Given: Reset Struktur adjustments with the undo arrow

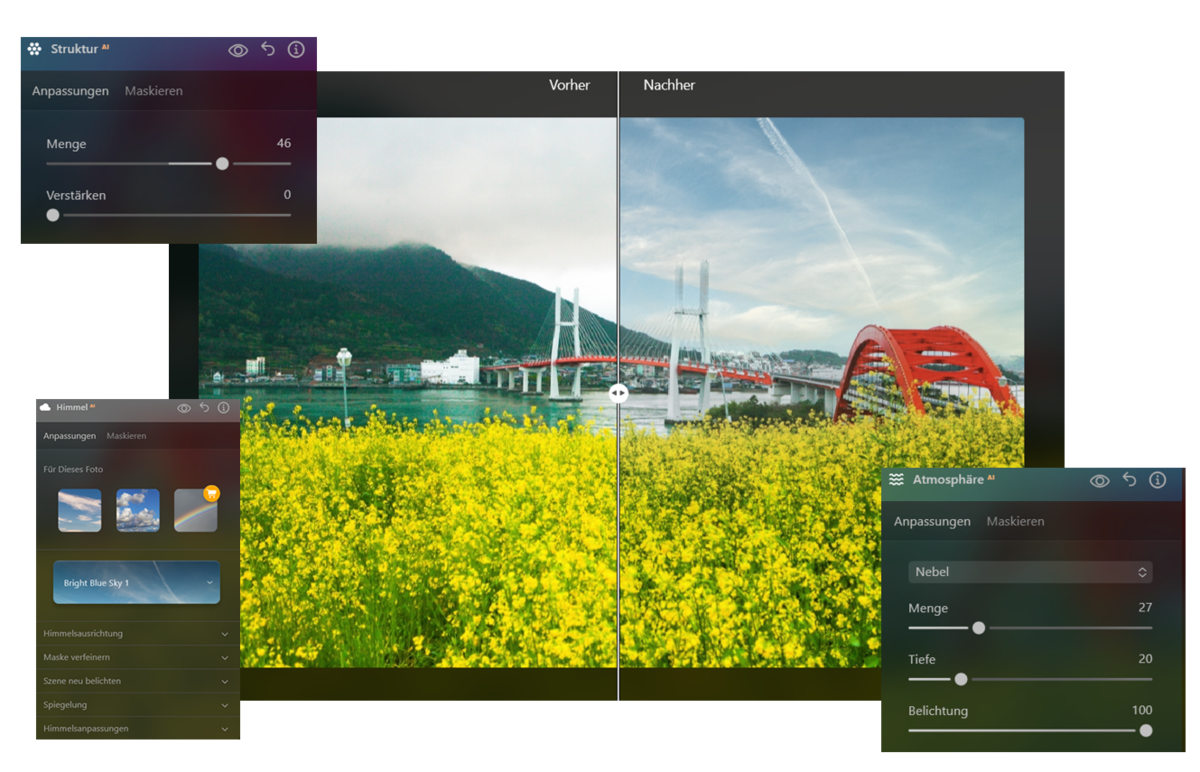Looking at the screenshot, I should [268, 48].
